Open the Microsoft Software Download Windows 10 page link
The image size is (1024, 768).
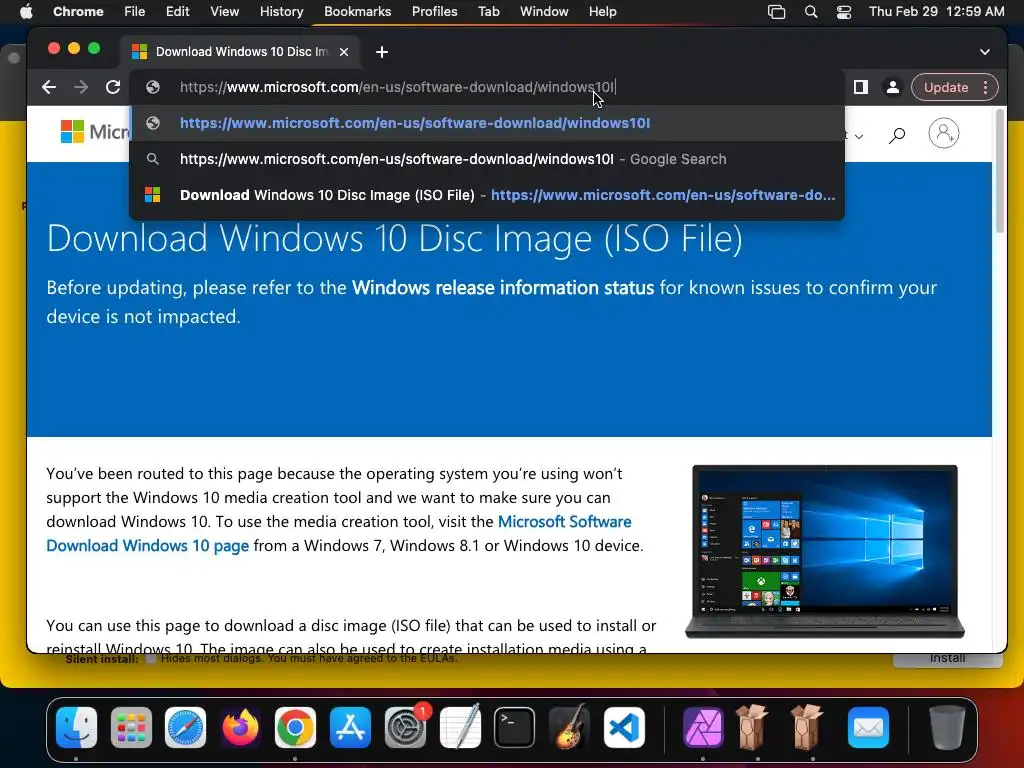tap(338, 534)
